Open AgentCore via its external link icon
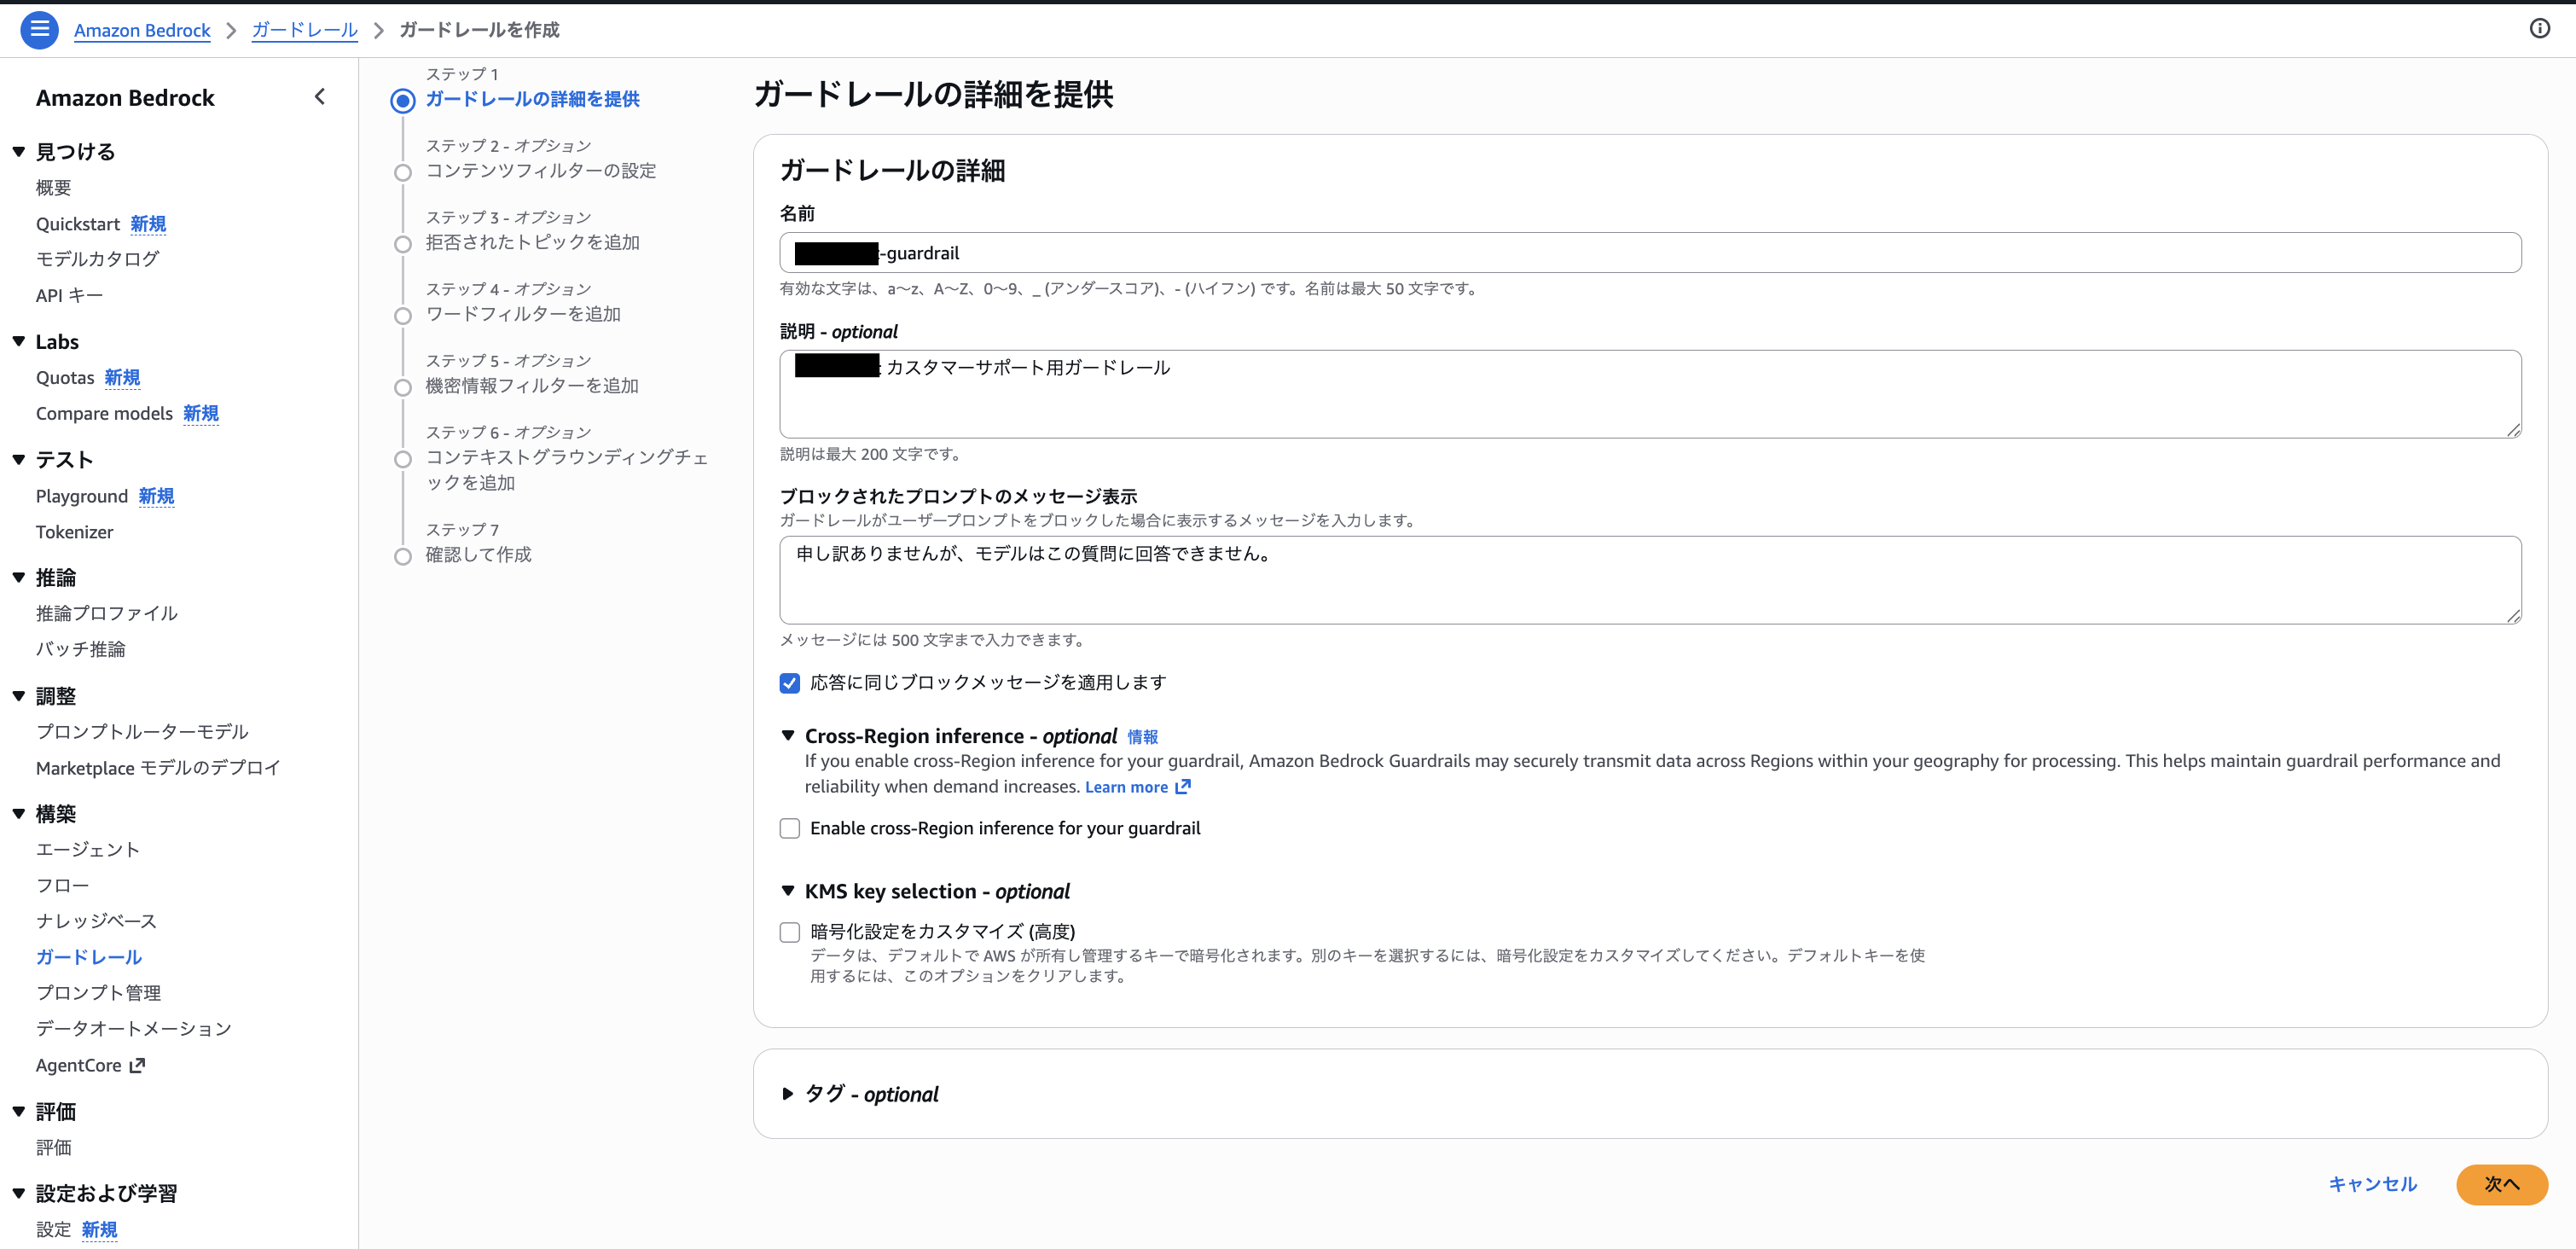 coord(138,1065)
